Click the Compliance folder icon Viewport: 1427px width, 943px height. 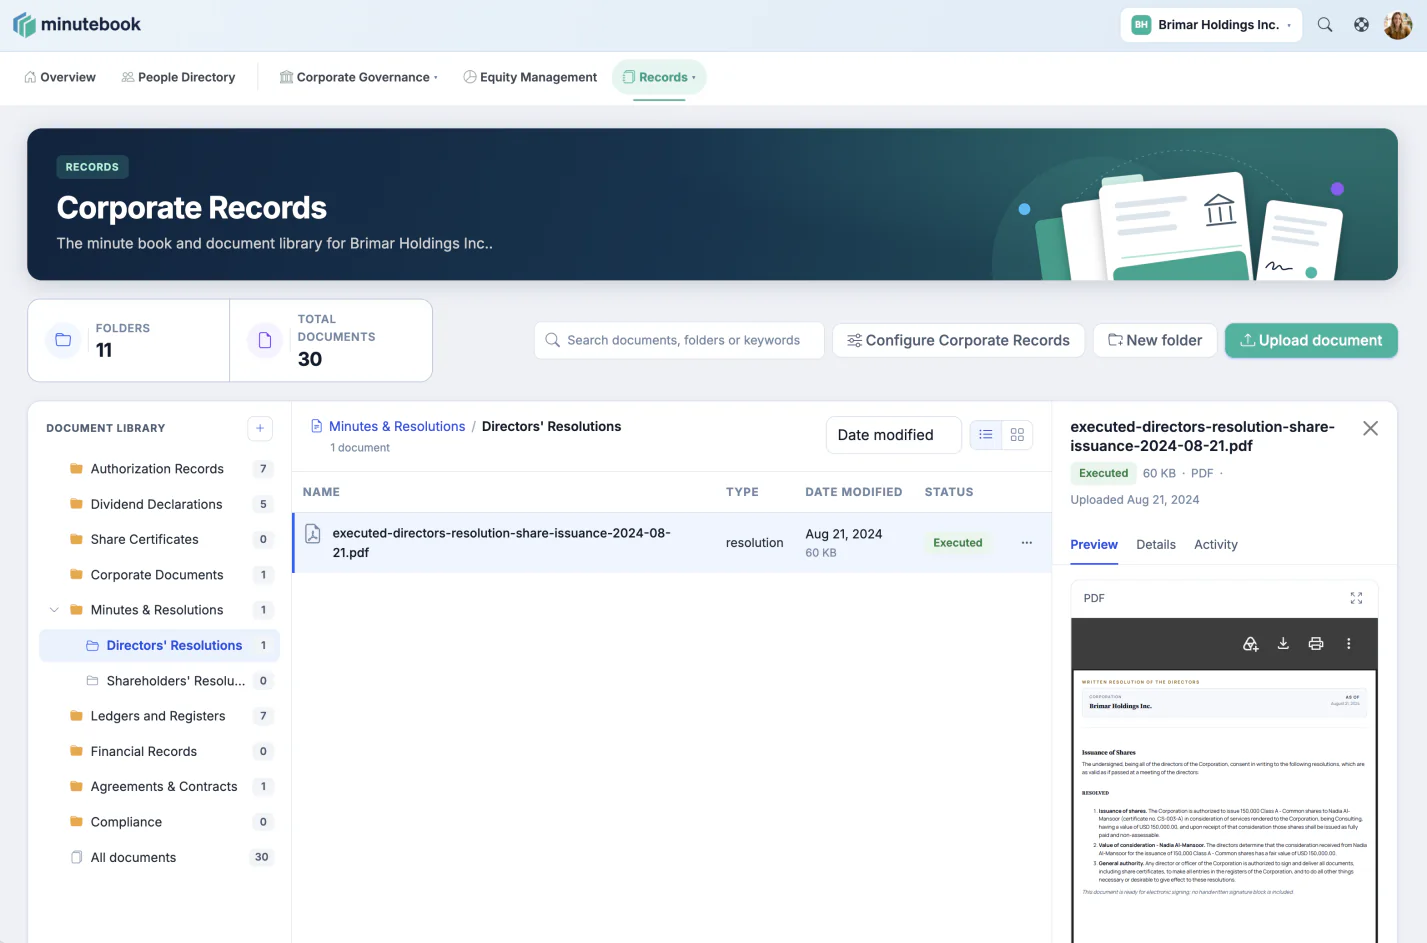point(76,822)
